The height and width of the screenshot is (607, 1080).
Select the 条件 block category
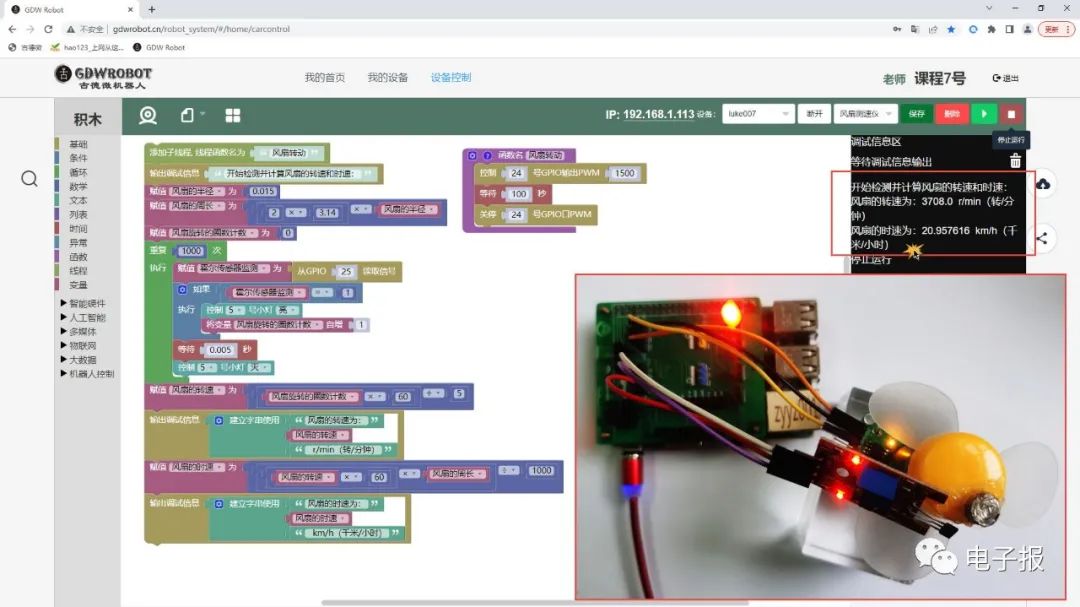click(78, 158)
